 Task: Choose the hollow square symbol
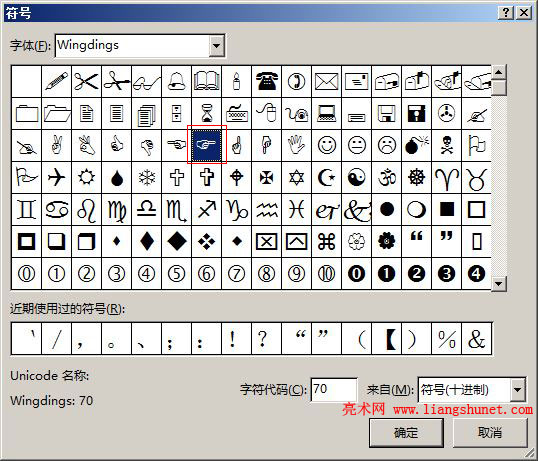[477, 209]
